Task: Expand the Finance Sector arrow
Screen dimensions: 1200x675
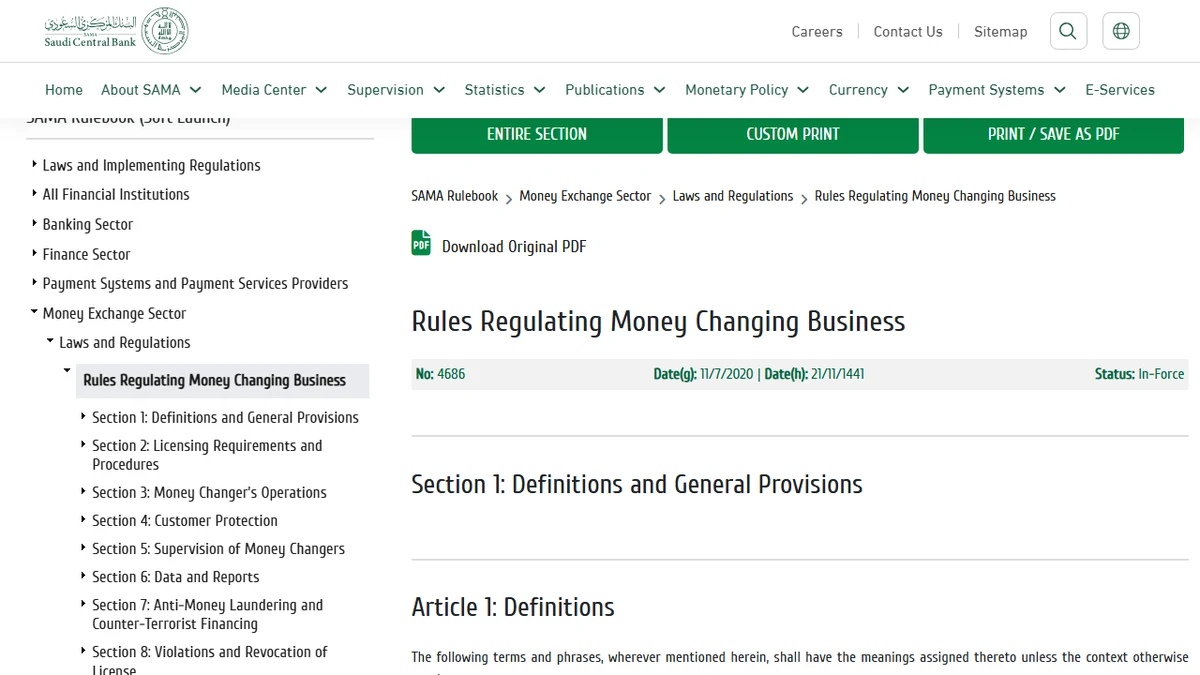Action: click(35, 253)
